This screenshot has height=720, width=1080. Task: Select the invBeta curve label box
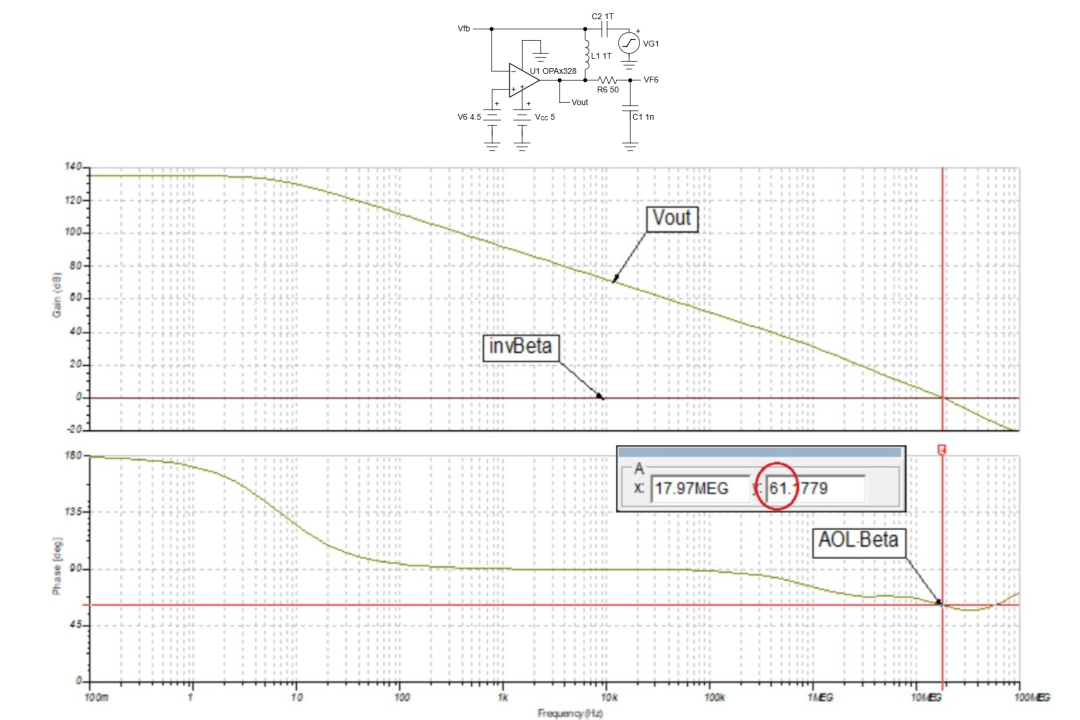pos(521,347)
